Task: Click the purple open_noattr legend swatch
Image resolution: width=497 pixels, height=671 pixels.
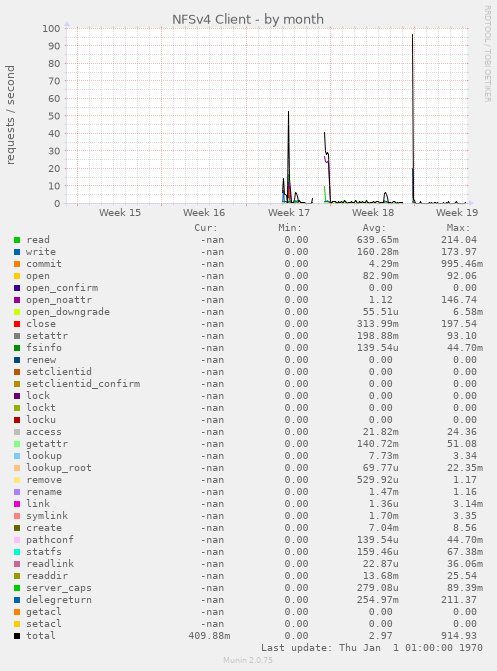Action: pos(17,300)
